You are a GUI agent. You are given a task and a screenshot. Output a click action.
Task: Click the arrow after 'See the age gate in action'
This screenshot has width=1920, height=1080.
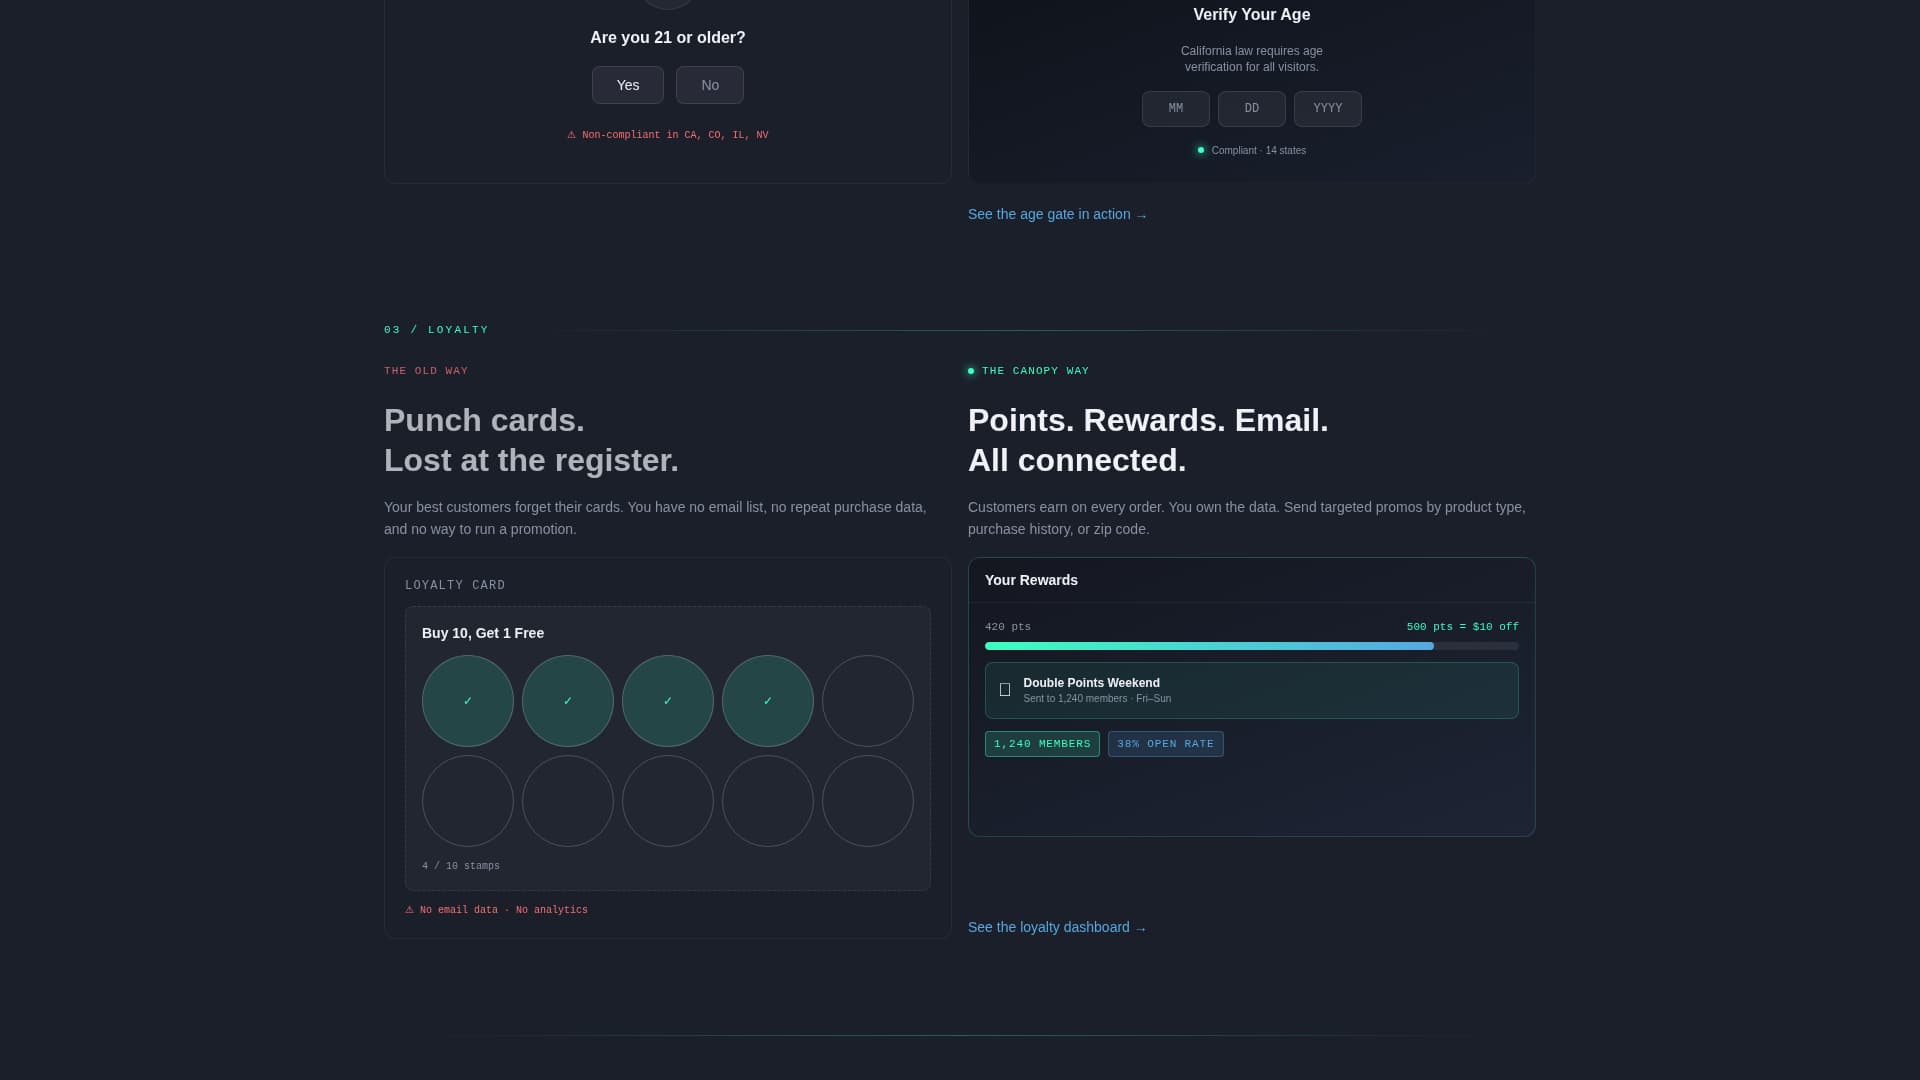pos(1141,214)
